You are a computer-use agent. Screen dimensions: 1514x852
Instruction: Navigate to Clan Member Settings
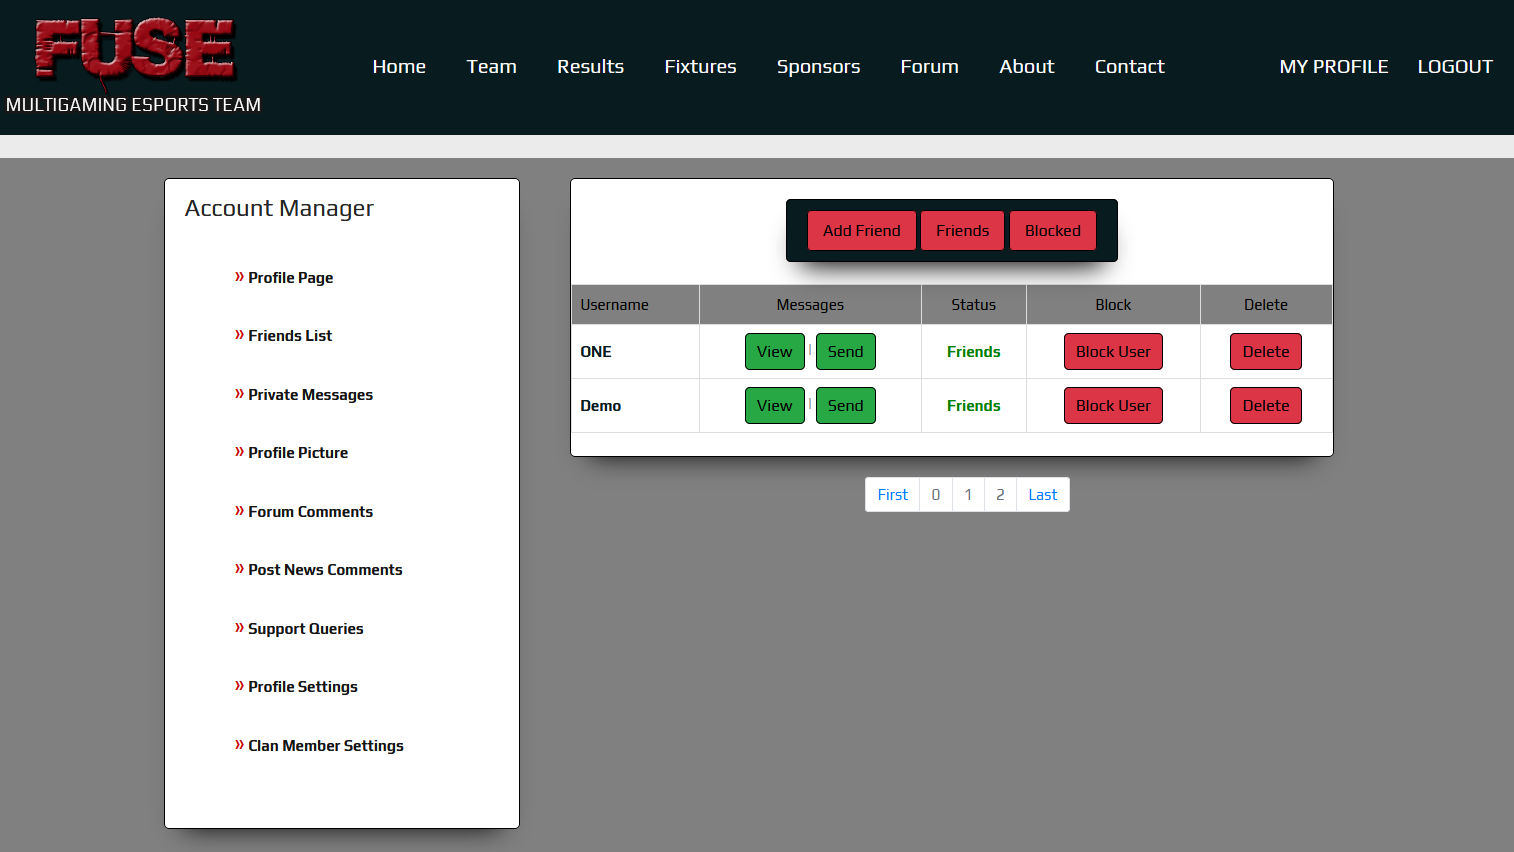click(x=325, y=746)
